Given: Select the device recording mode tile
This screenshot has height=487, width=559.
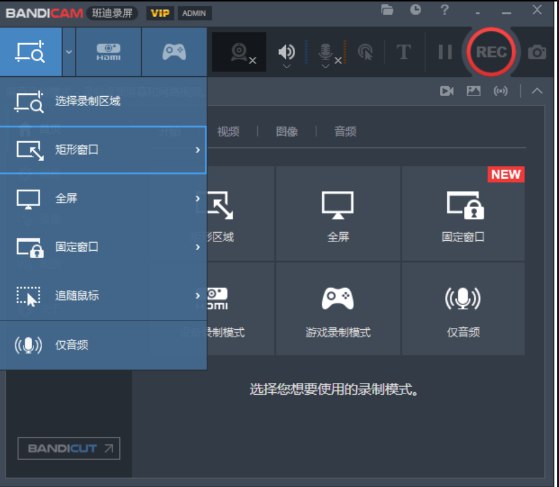Looking at the screenshot, I should pyautogui.click(x=241, y=309).
